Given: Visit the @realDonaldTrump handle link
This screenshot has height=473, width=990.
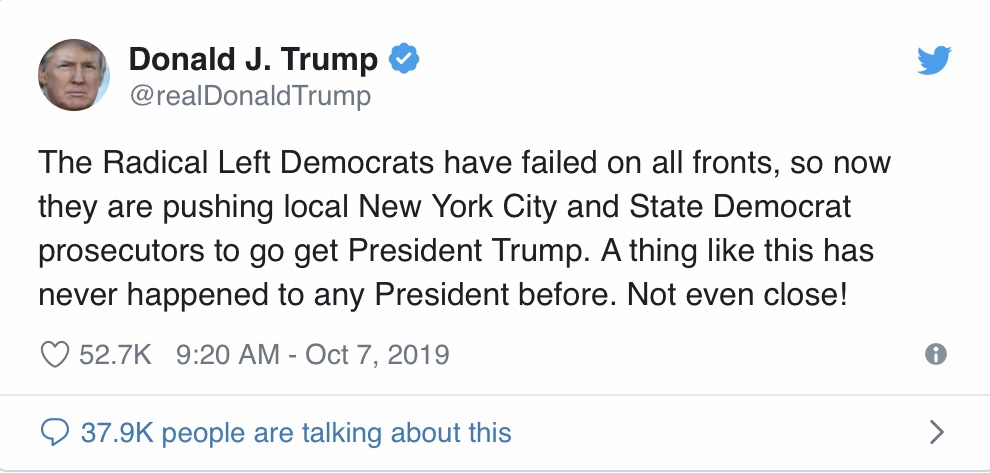Looking at the screenshot, I should [250, 96].
